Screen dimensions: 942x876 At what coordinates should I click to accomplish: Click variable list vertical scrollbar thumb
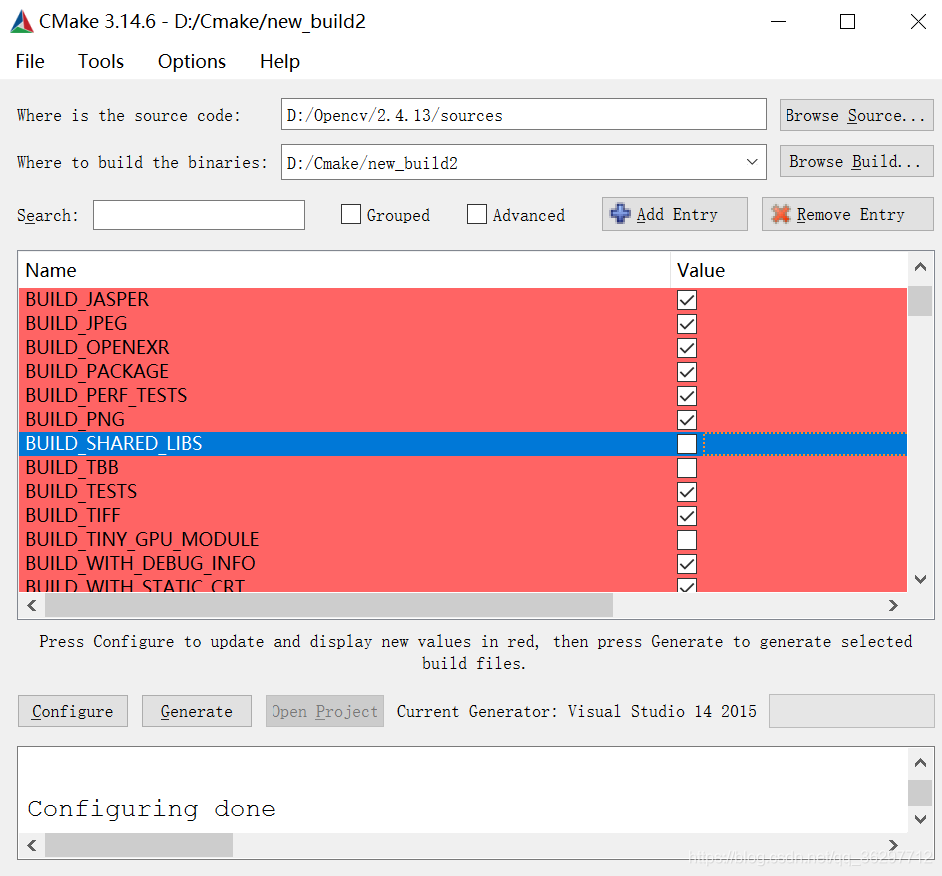(x=920, y=301)
